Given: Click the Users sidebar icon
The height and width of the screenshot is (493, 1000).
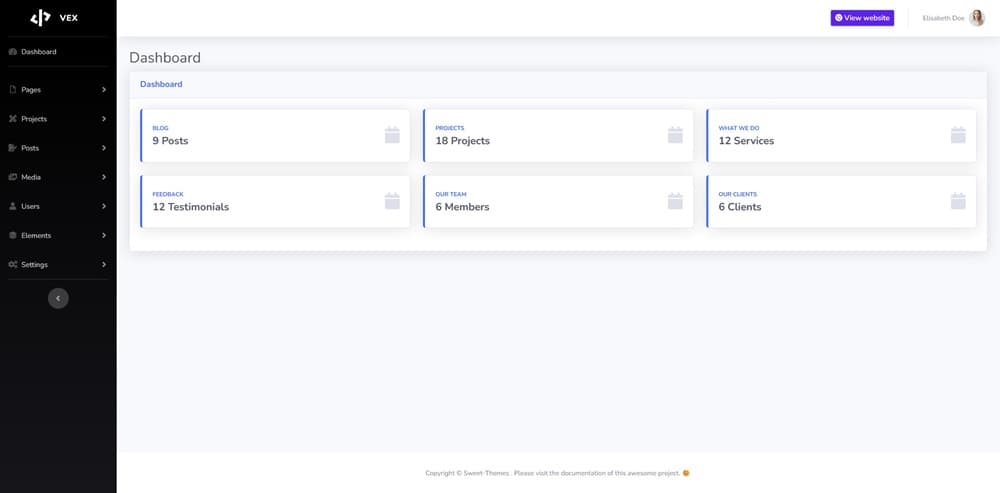Looking at the screenshot, I should tap(12, 206).
